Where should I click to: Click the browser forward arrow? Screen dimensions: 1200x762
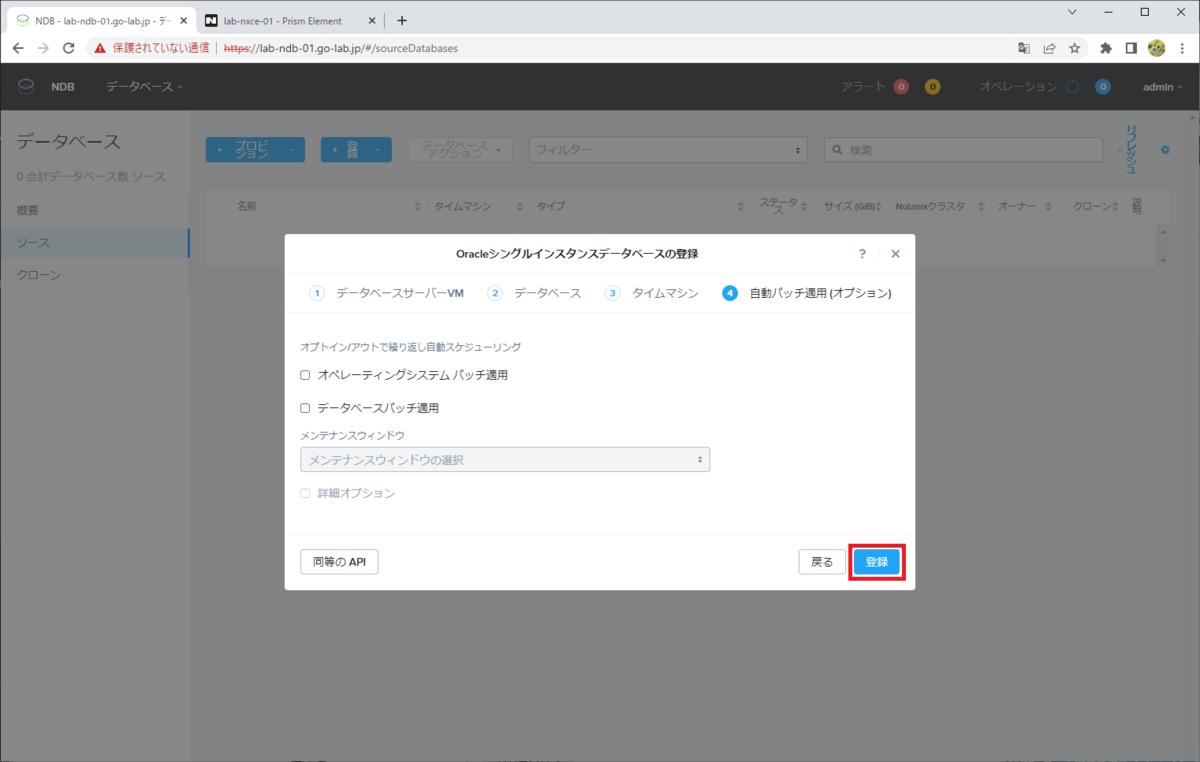coord(43,48)
